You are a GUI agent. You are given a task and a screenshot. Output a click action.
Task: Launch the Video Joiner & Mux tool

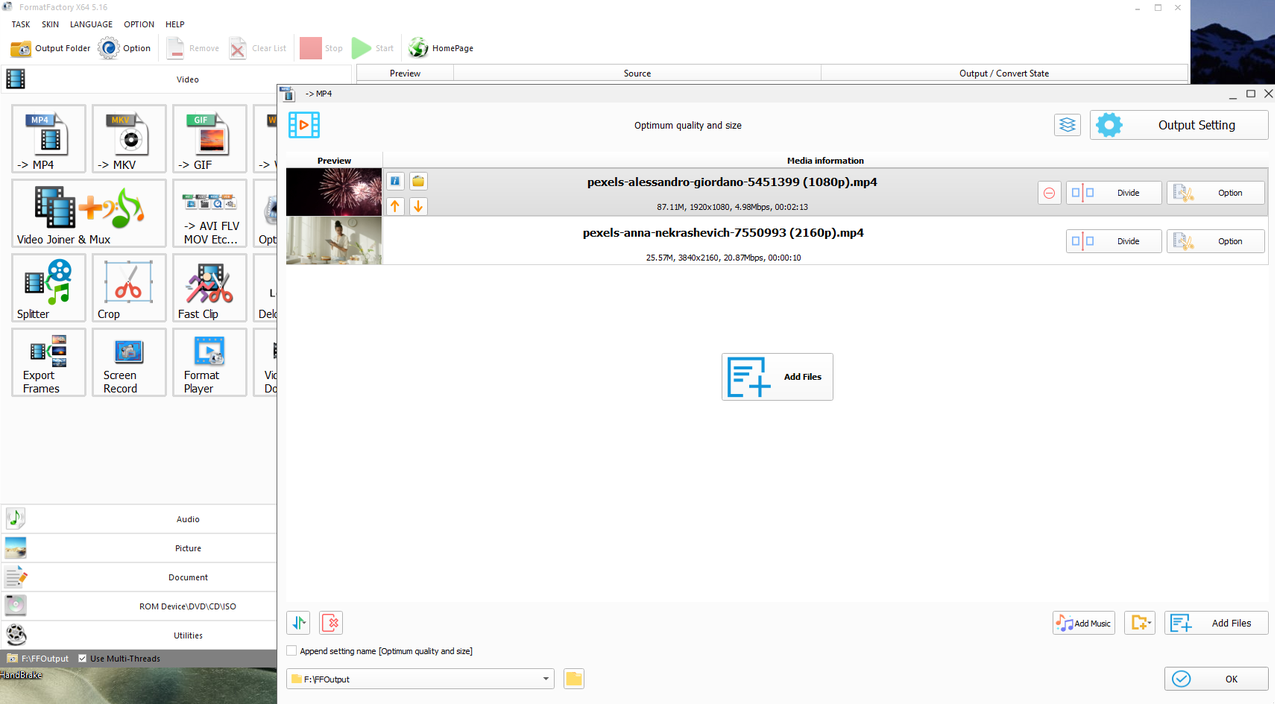point(89,213)
